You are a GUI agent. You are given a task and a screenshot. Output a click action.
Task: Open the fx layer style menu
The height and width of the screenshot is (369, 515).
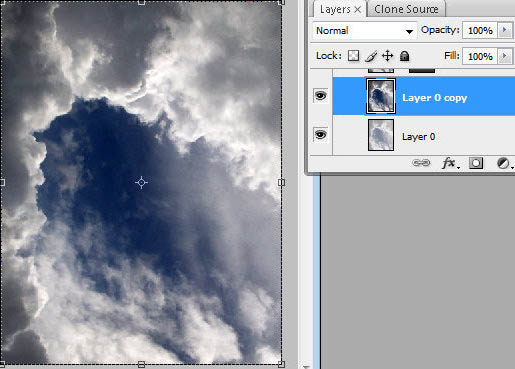[450, 163]
